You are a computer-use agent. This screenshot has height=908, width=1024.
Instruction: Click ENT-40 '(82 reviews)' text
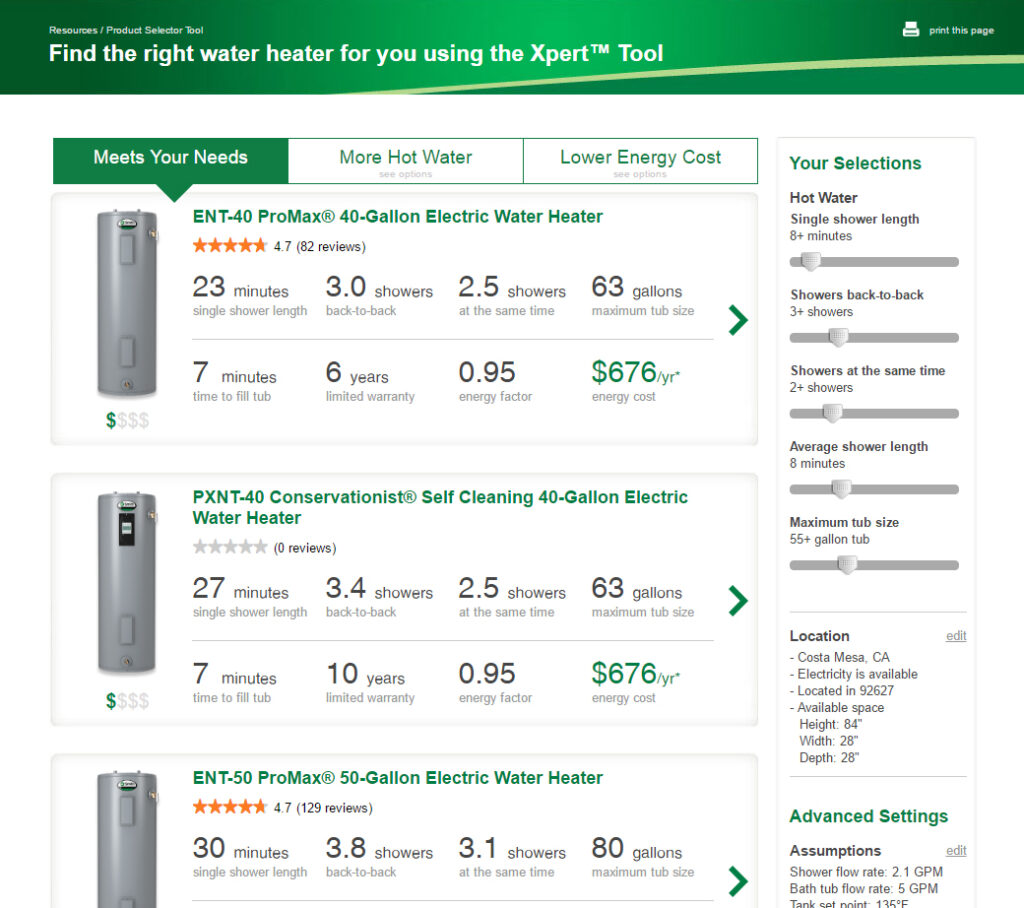330,247
